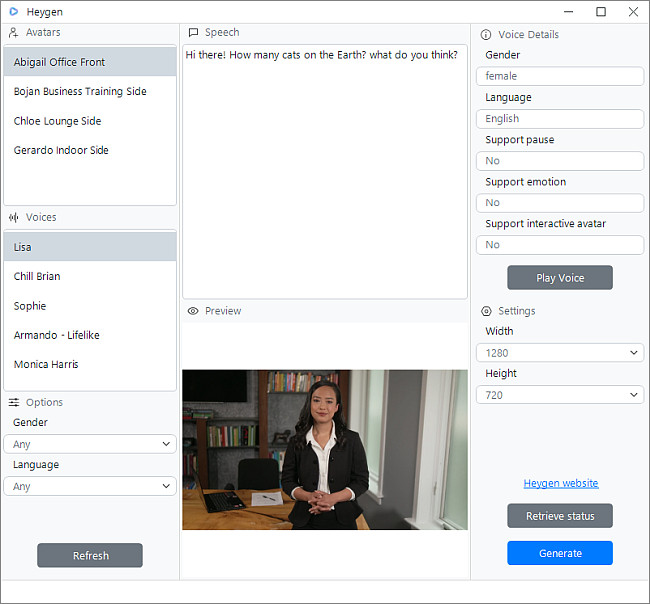Viewport: 650px width, 604px height.
Task: Click the avatar preview image
Action: 325,450
